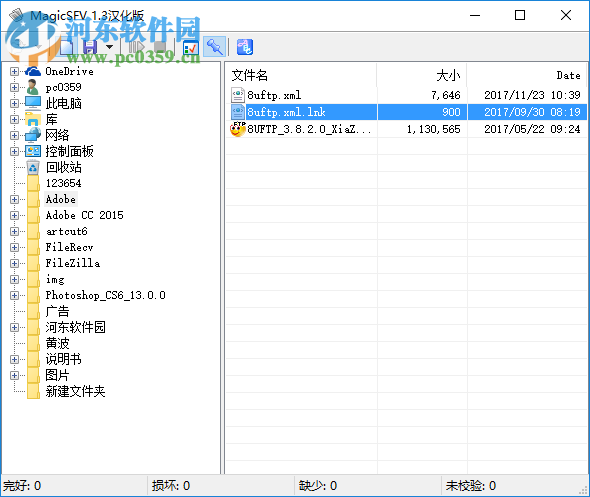Click the folder icon beside 123654
Image resolution: width=590 pixels, height=497 pixels.
(33, 183)
